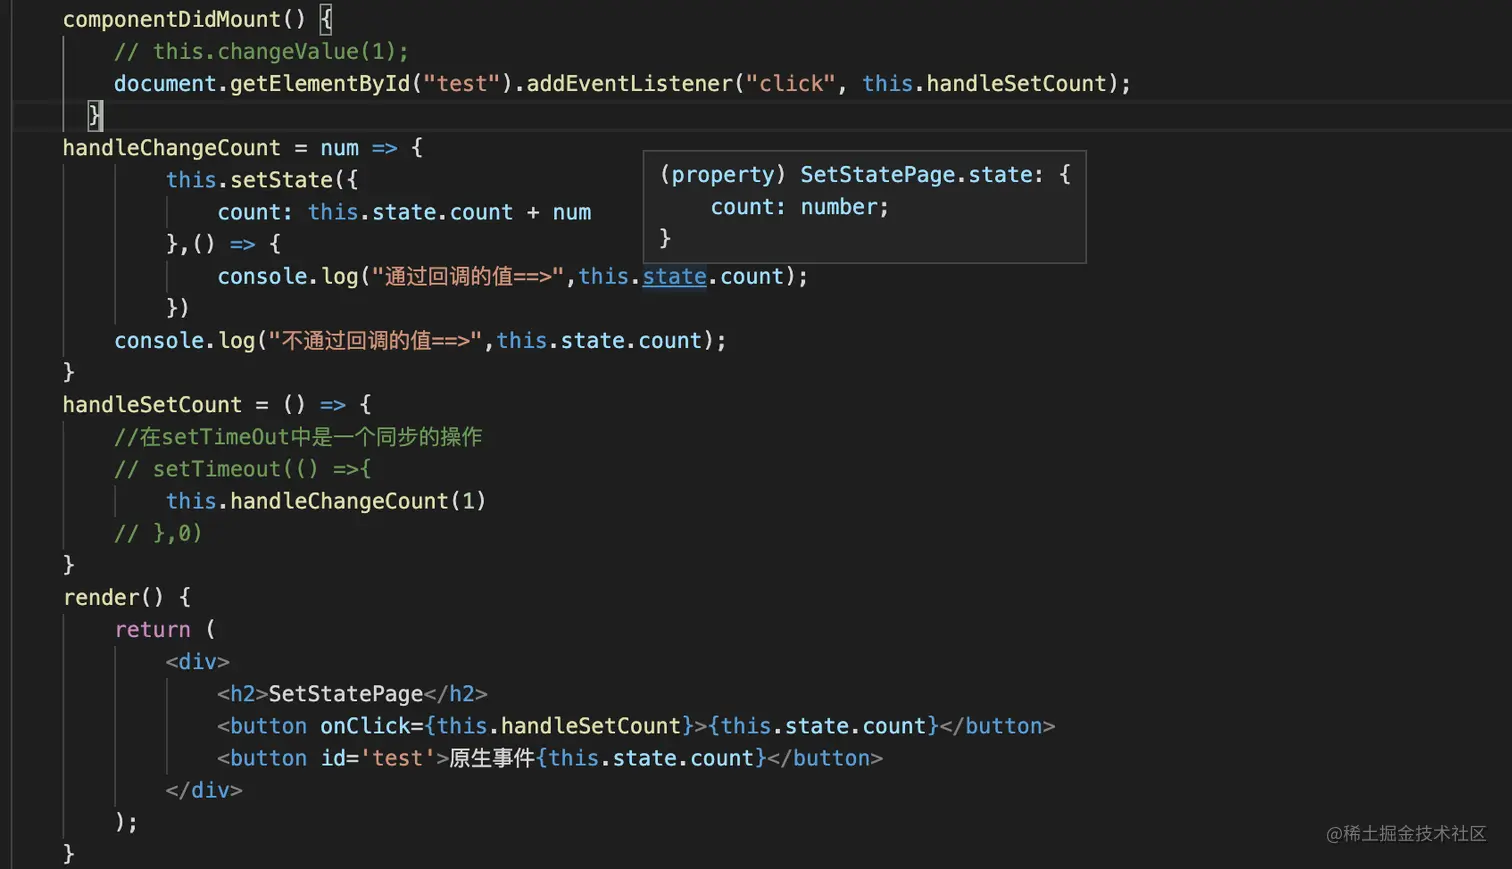Click componentDidMount method name
The image size is (1512, 869).
tap(172, 19)
